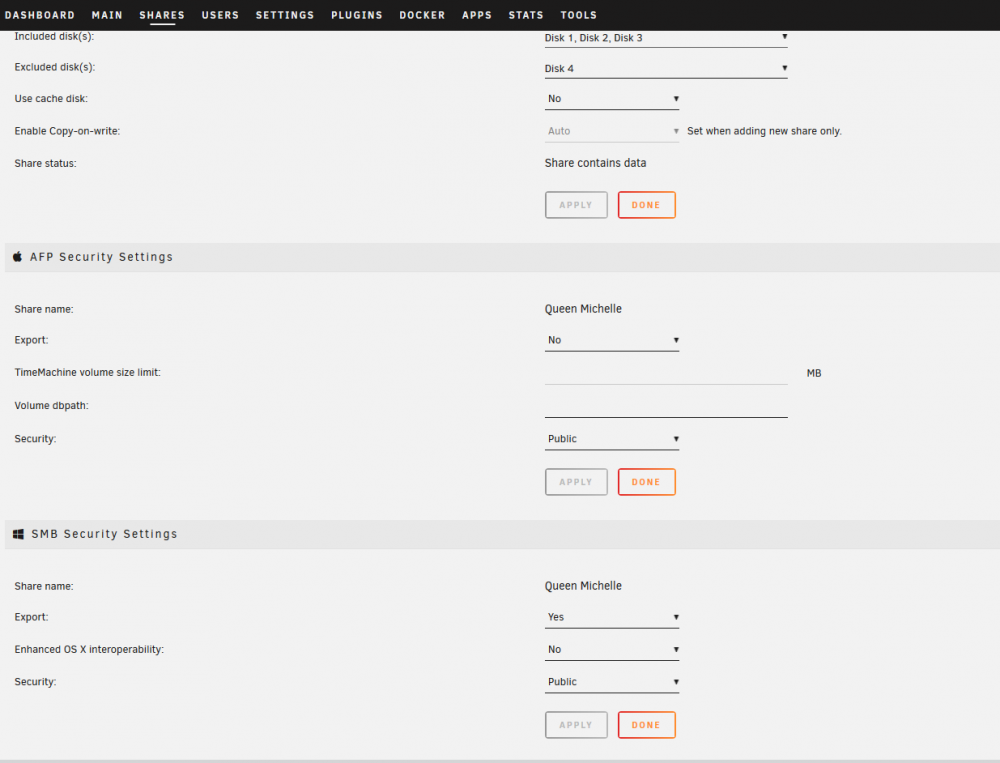This screenshot has height=763, width=1000.
Task: Click the SMB Security Settings header
Action: [502, 534]
